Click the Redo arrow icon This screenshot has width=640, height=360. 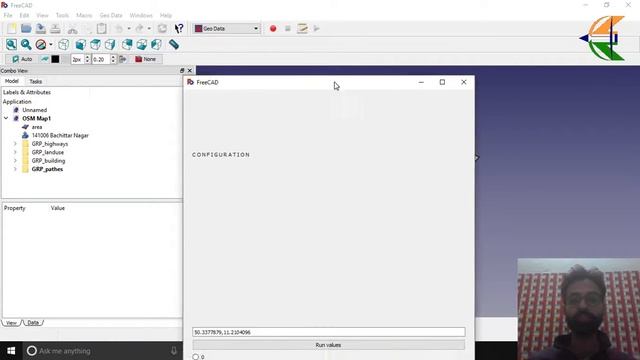pos(139,28)
